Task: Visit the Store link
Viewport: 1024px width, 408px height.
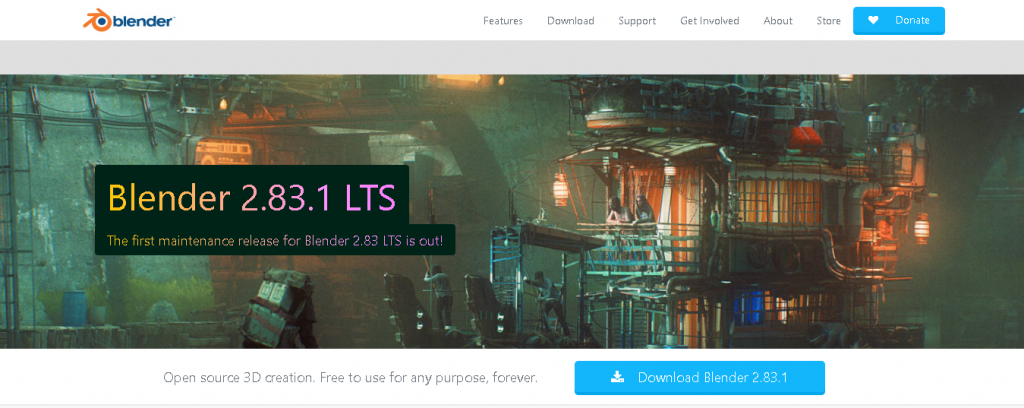Action: [829, 21]
